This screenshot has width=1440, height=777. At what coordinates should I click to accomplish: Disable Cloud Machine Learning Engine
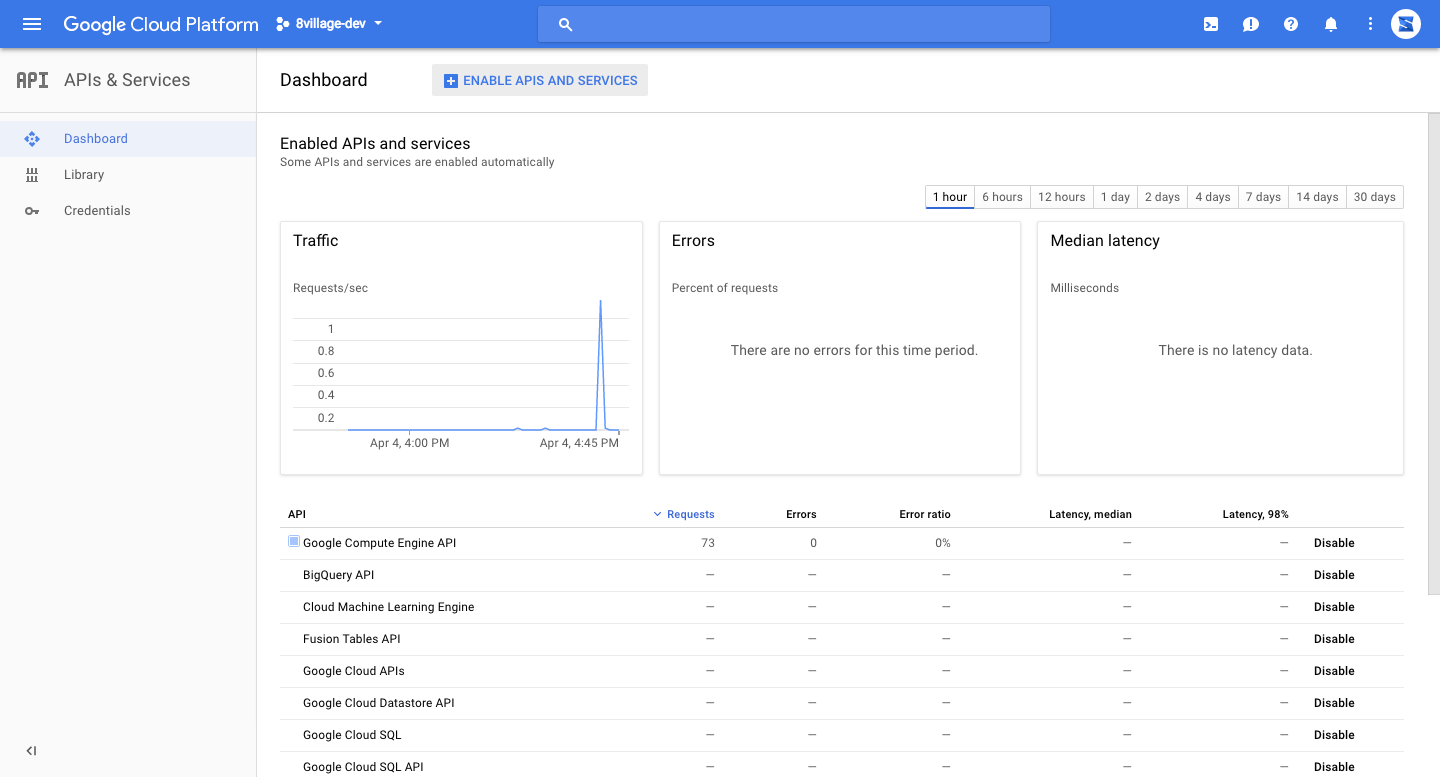click(1334, 607)
